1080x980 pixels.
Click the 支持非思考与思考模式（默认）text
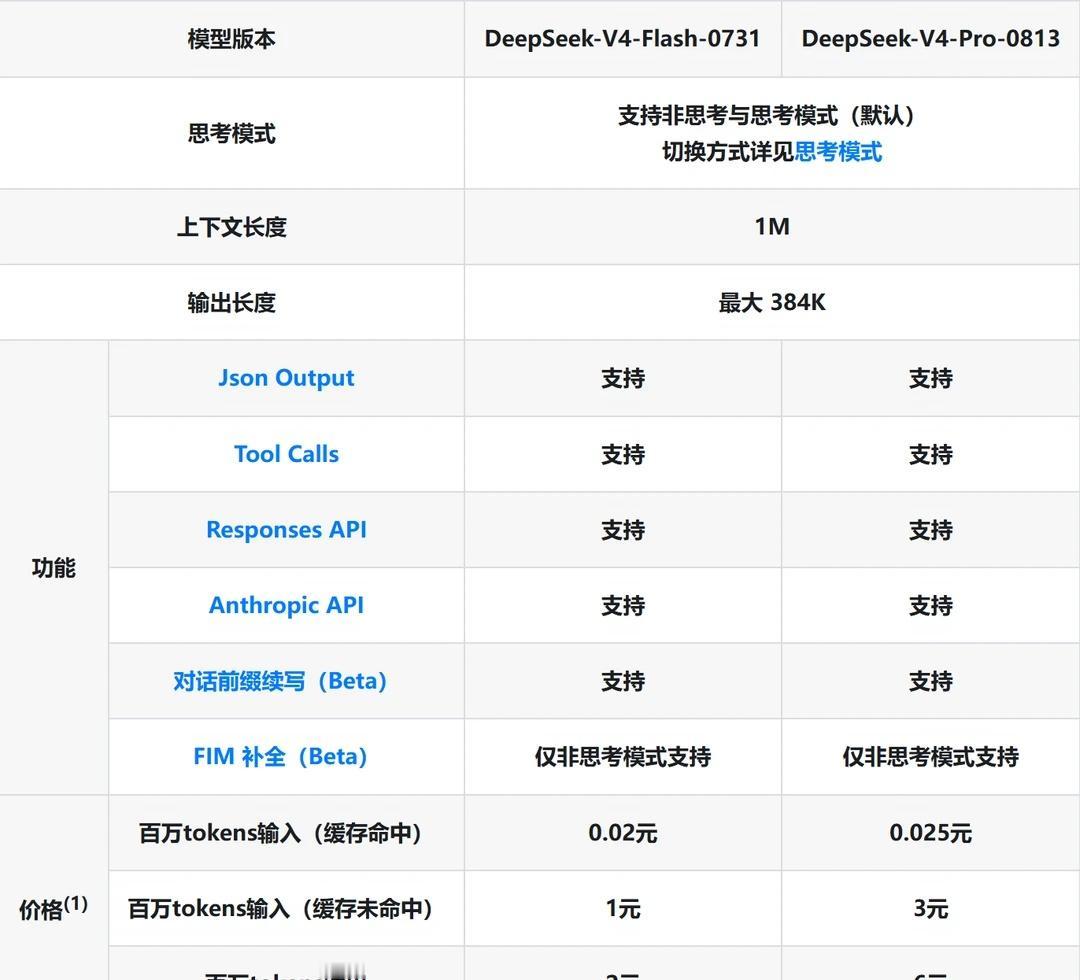pos(766,115)
